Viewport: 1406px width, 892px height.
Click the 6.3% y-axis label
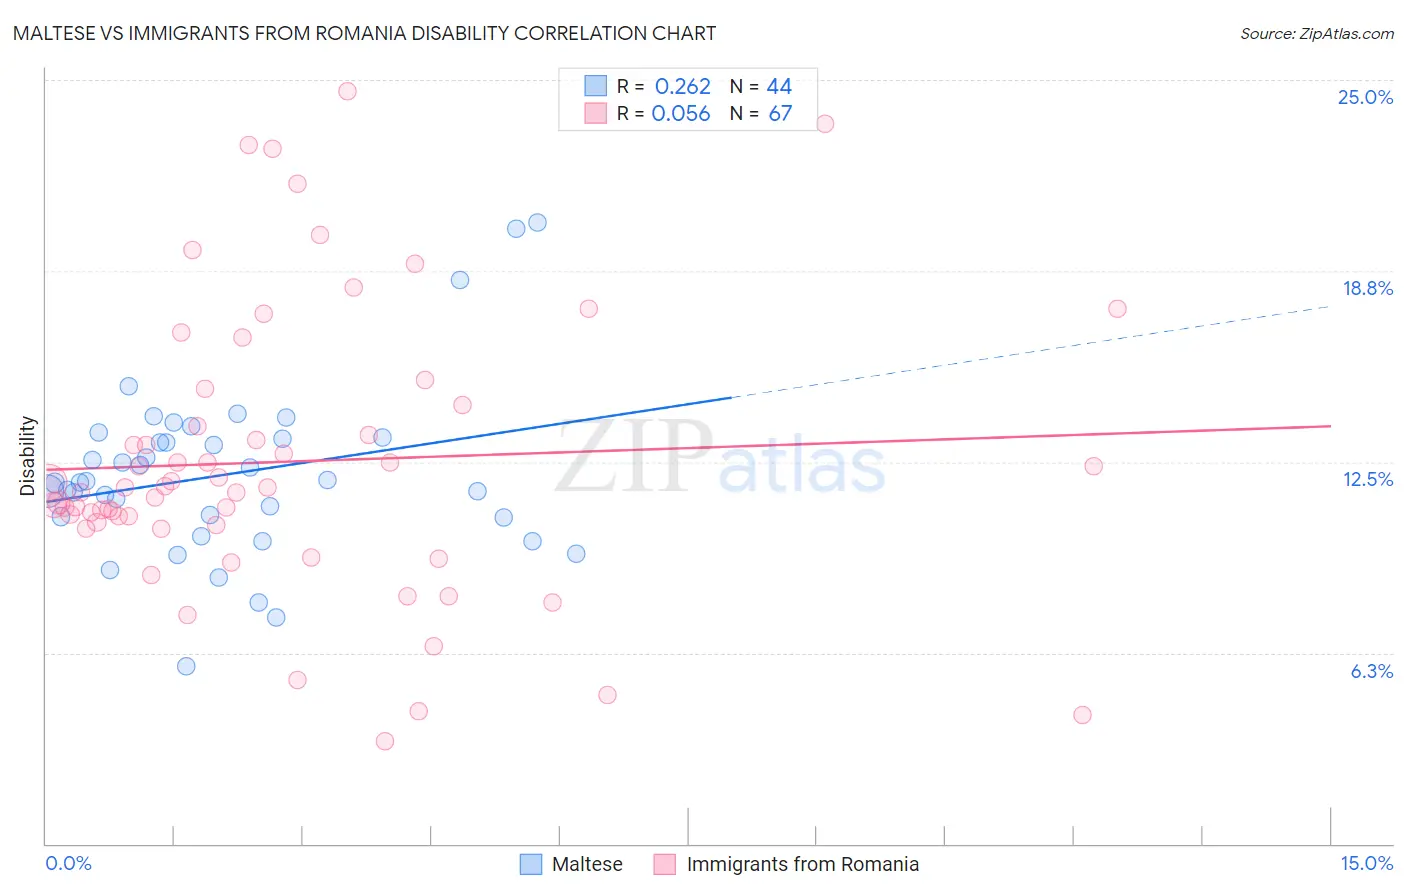[1371, 671]
